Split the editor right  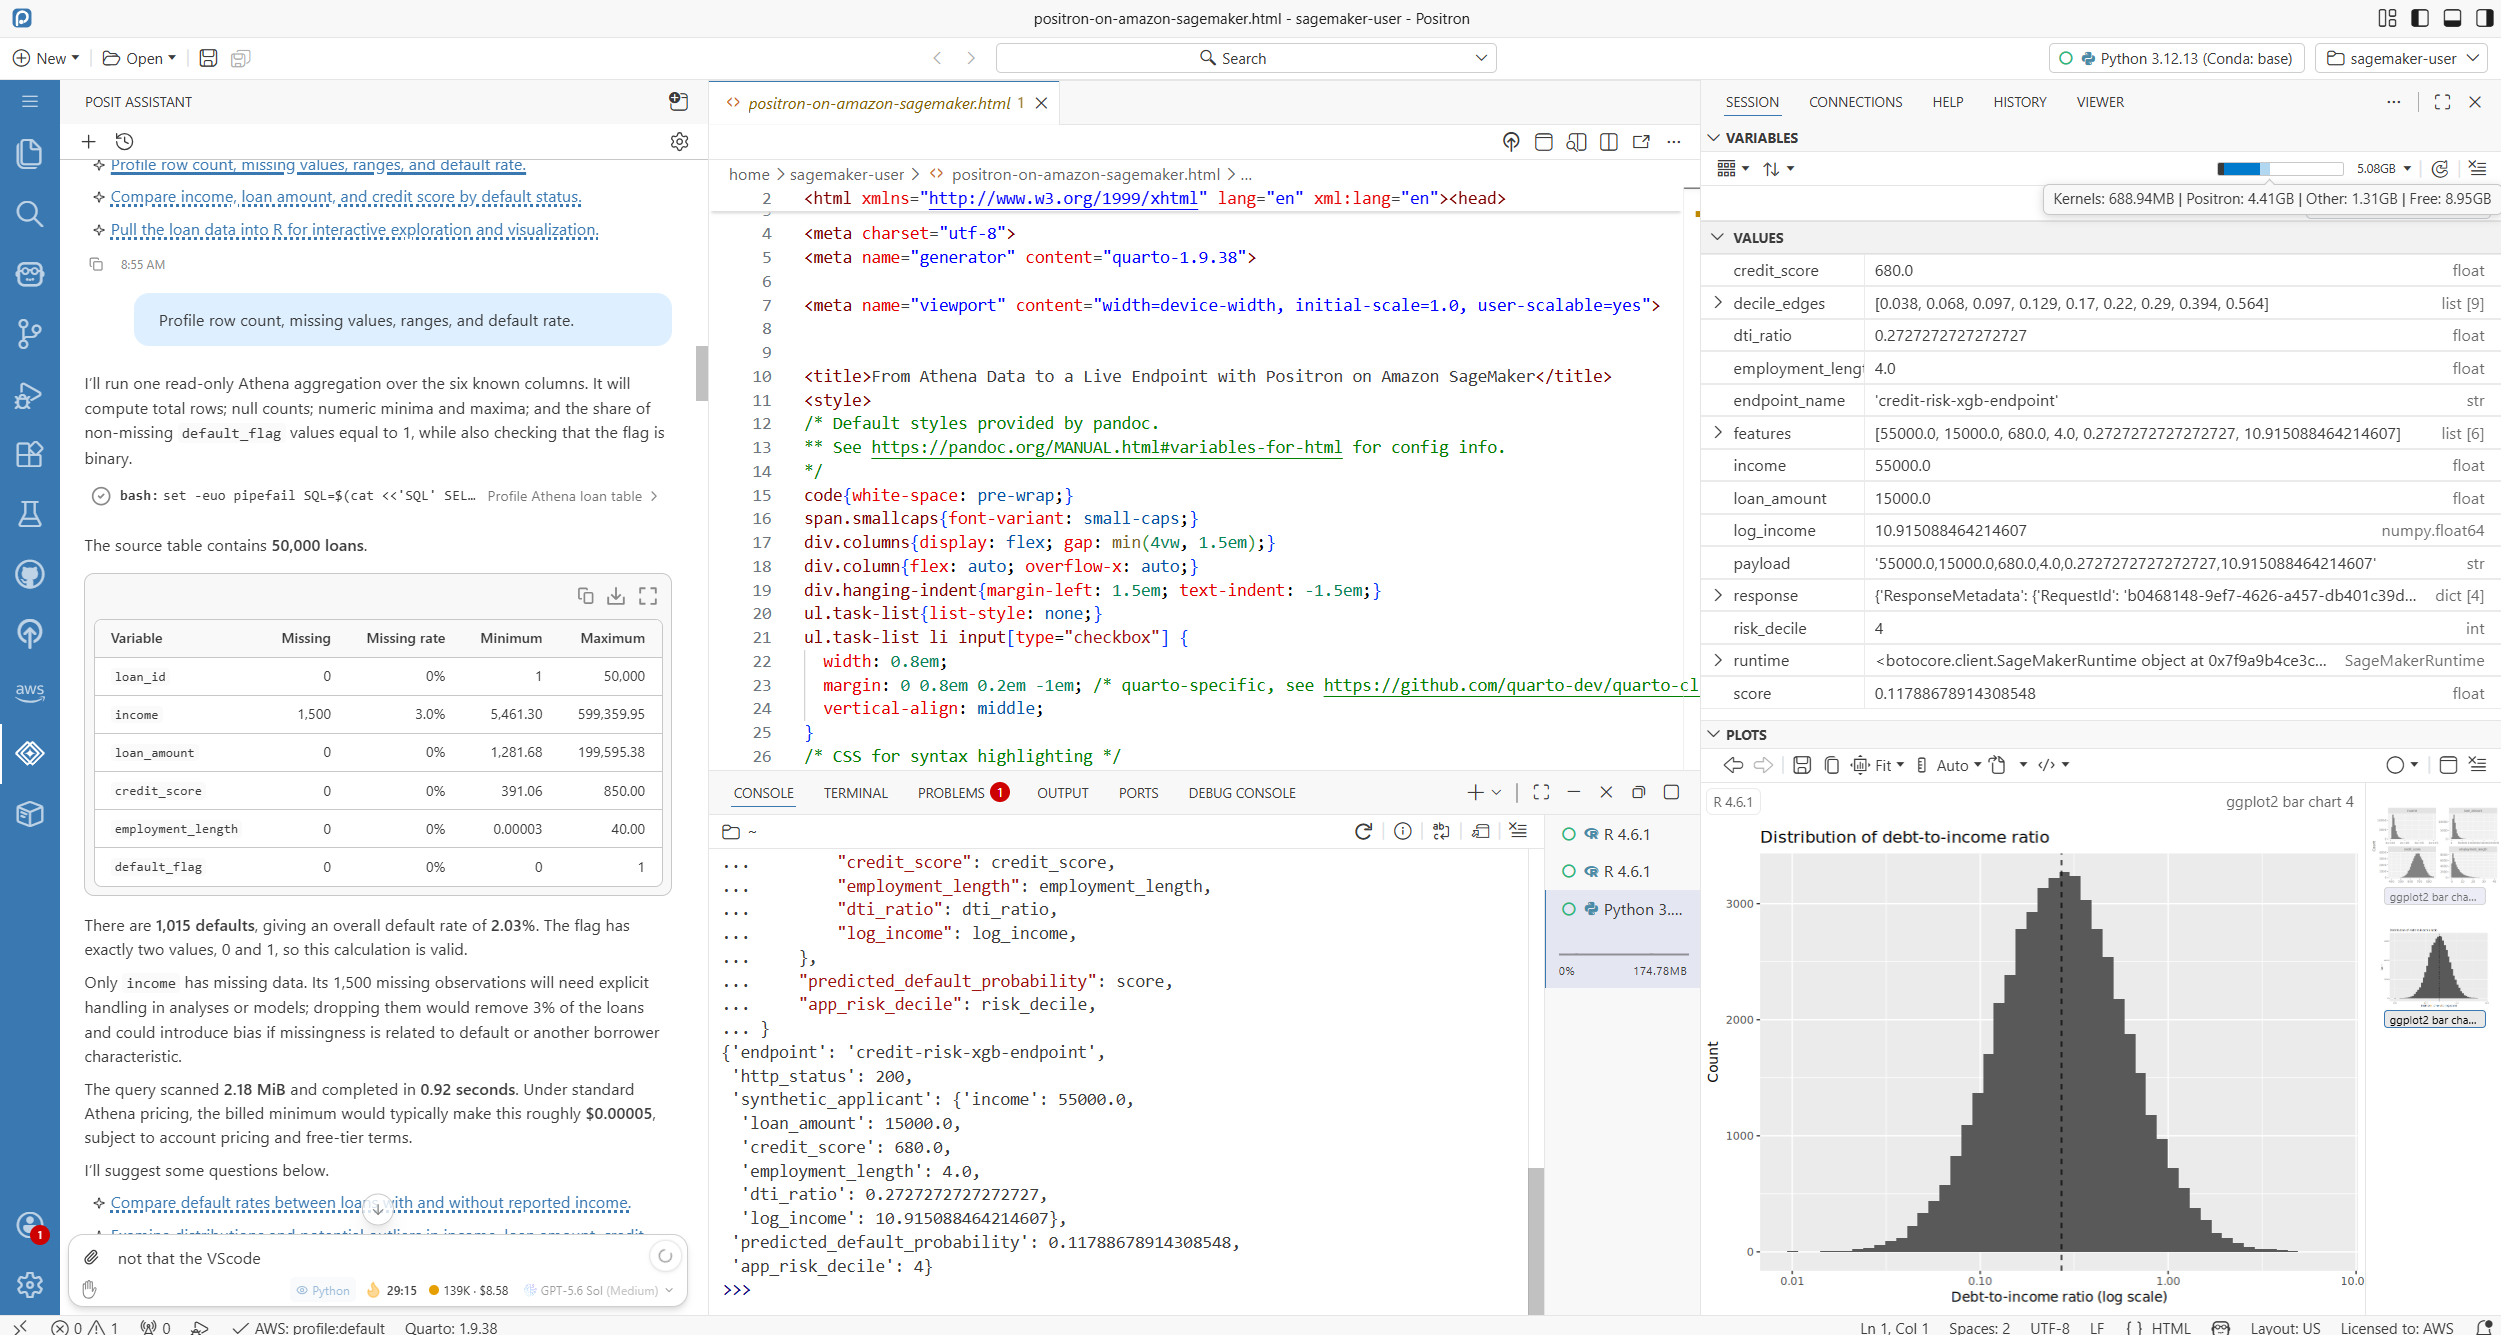click(1609, 142)
